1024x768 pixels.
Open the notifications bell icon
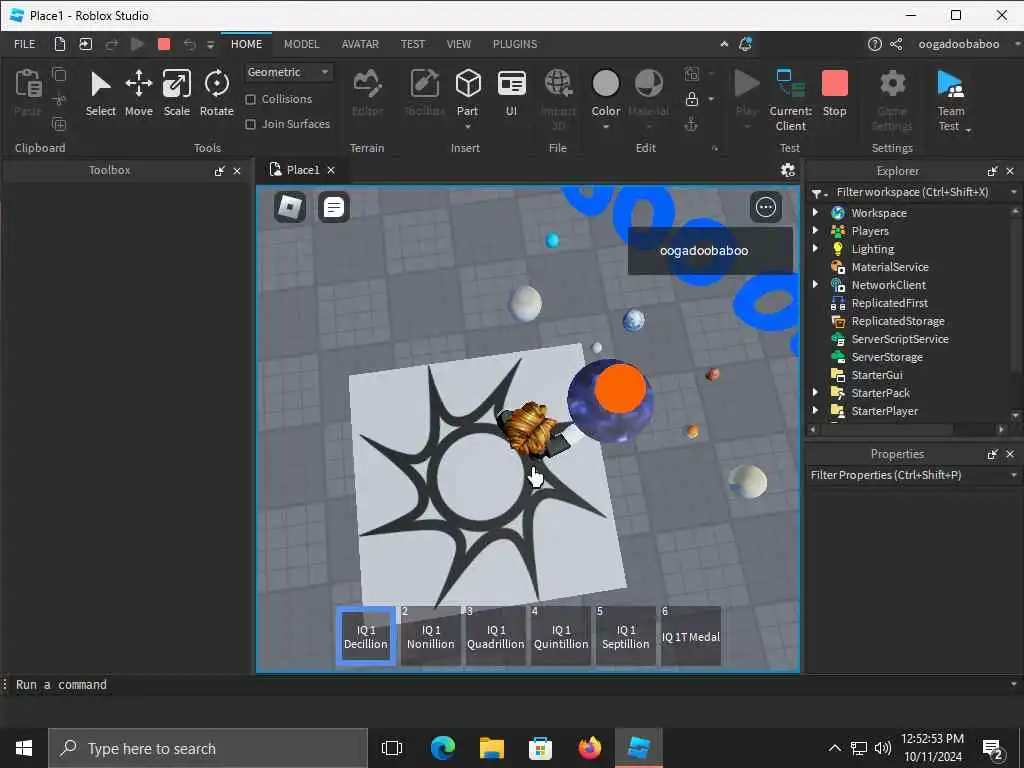pos(745,44)
